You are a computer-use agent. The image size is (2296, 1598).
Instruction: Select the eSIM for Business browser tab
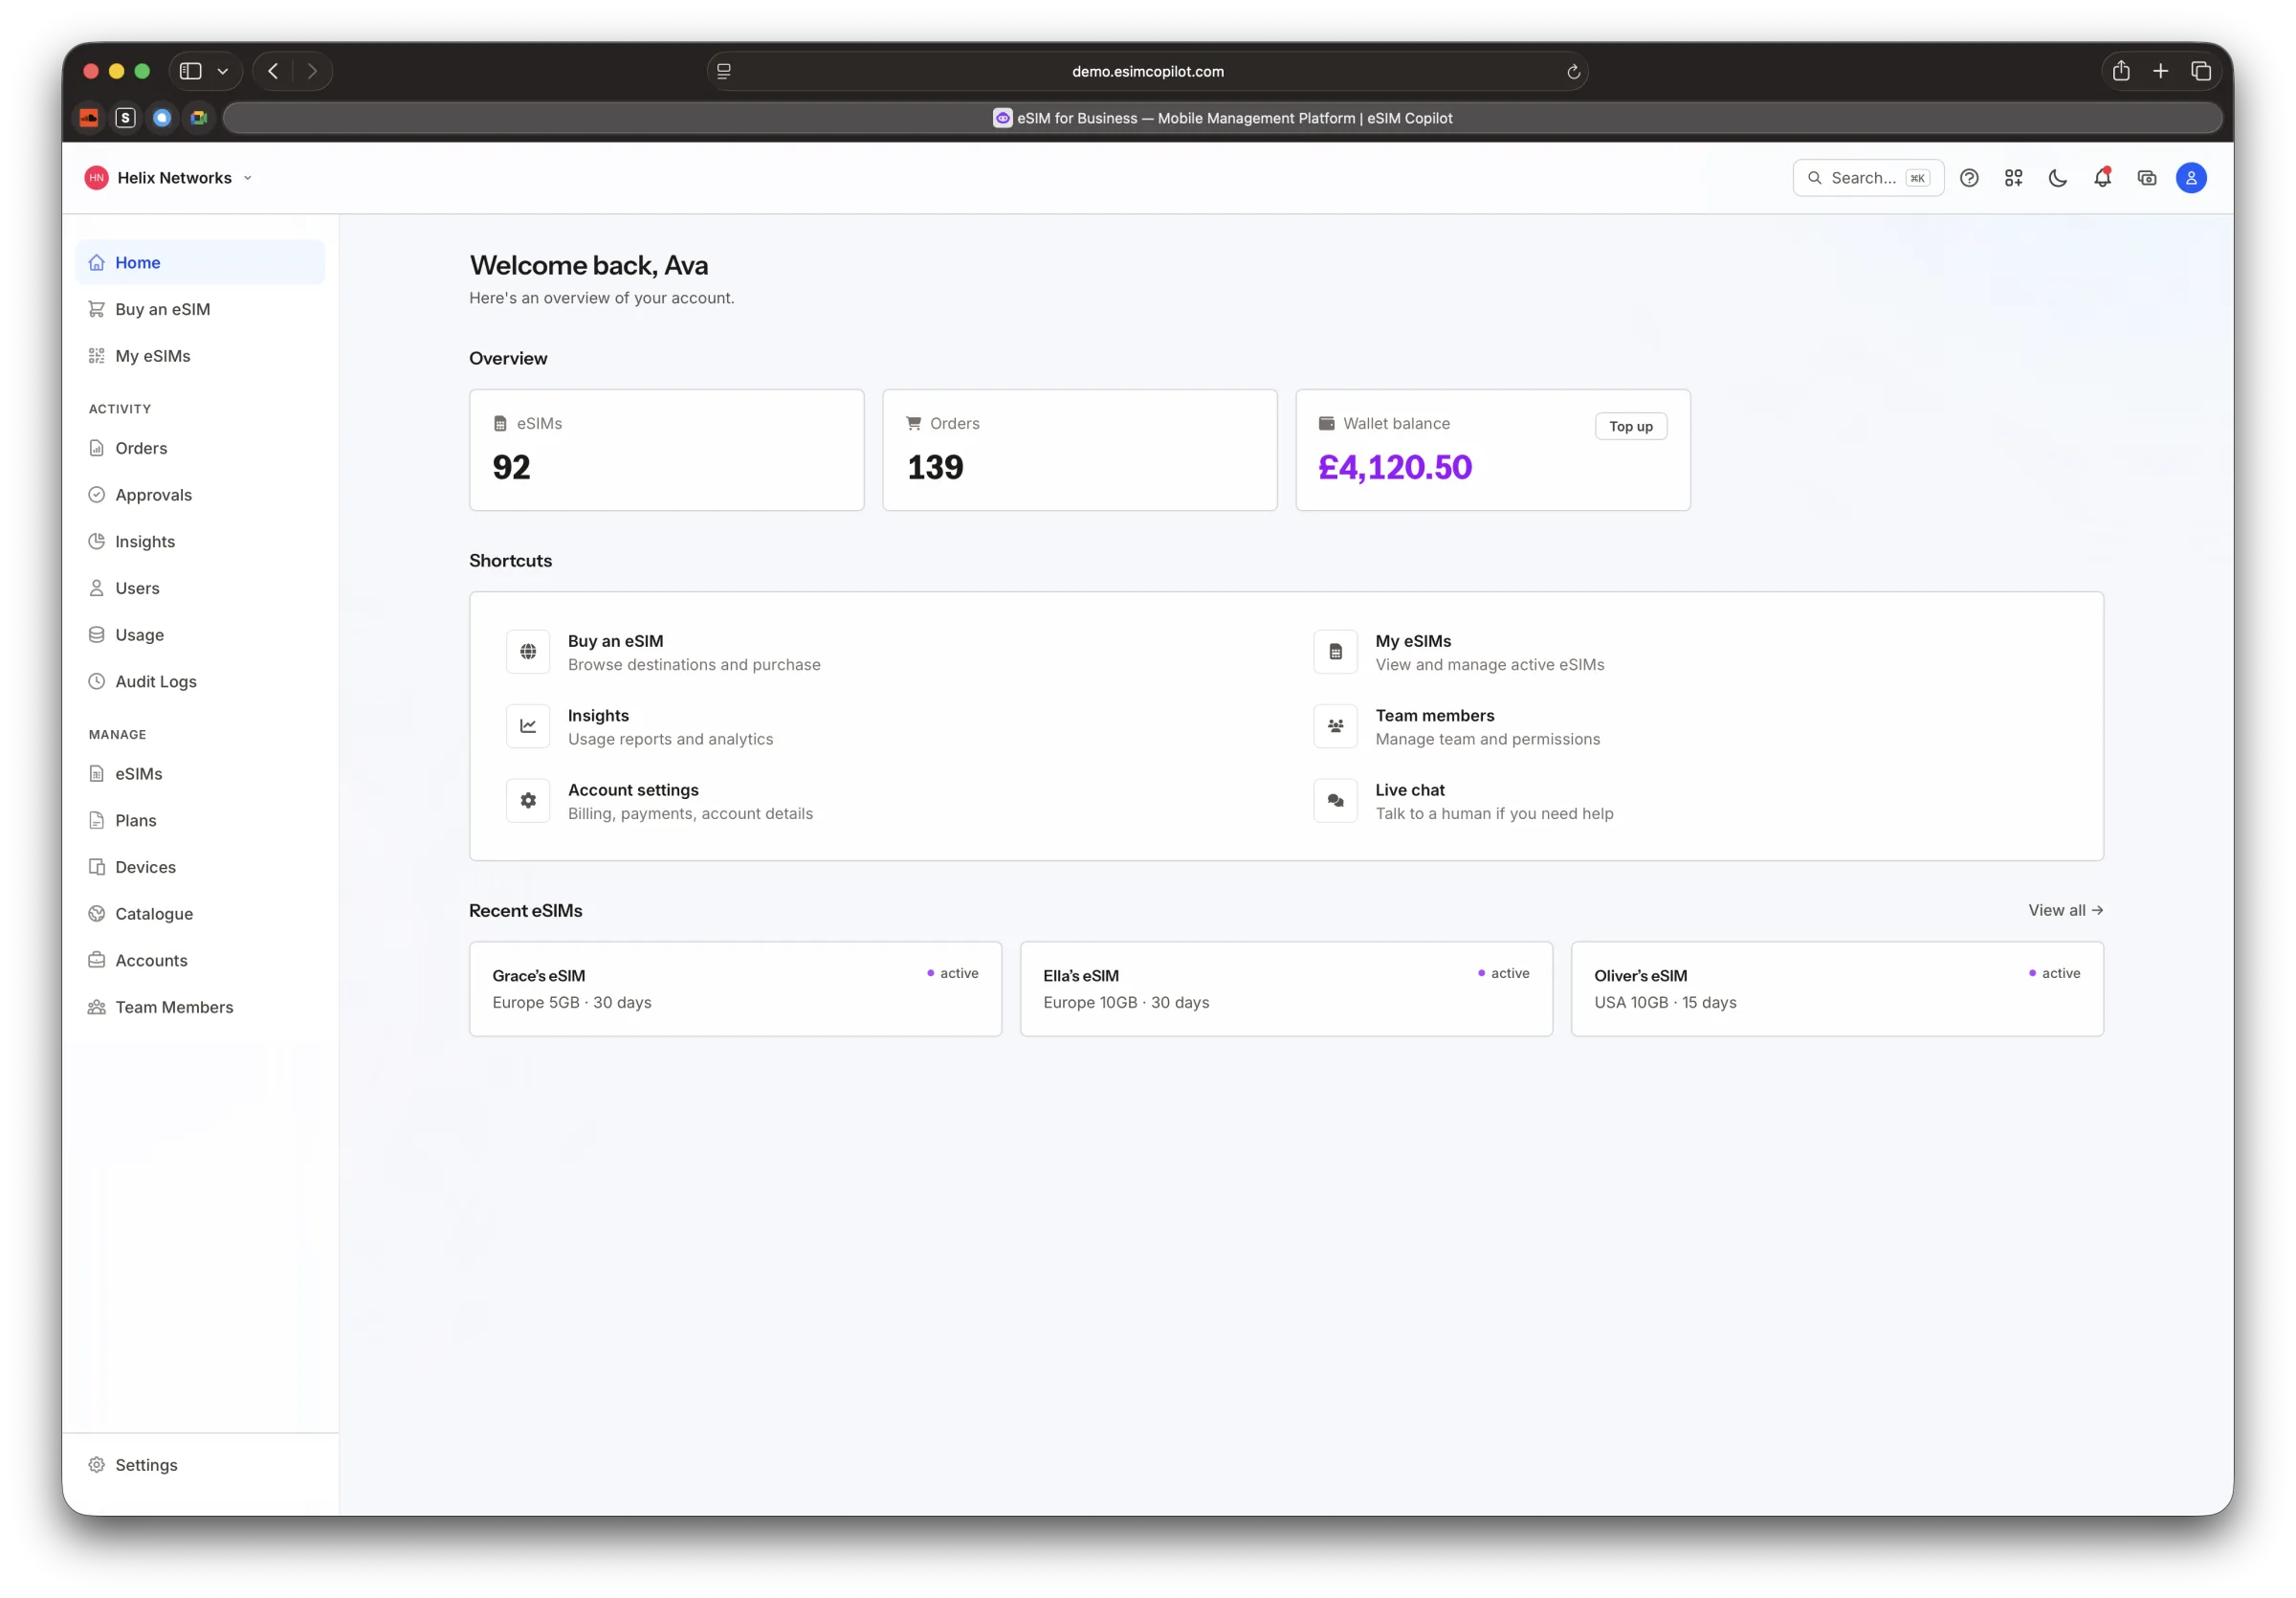pyautogui.click(x=1222, y=118)
